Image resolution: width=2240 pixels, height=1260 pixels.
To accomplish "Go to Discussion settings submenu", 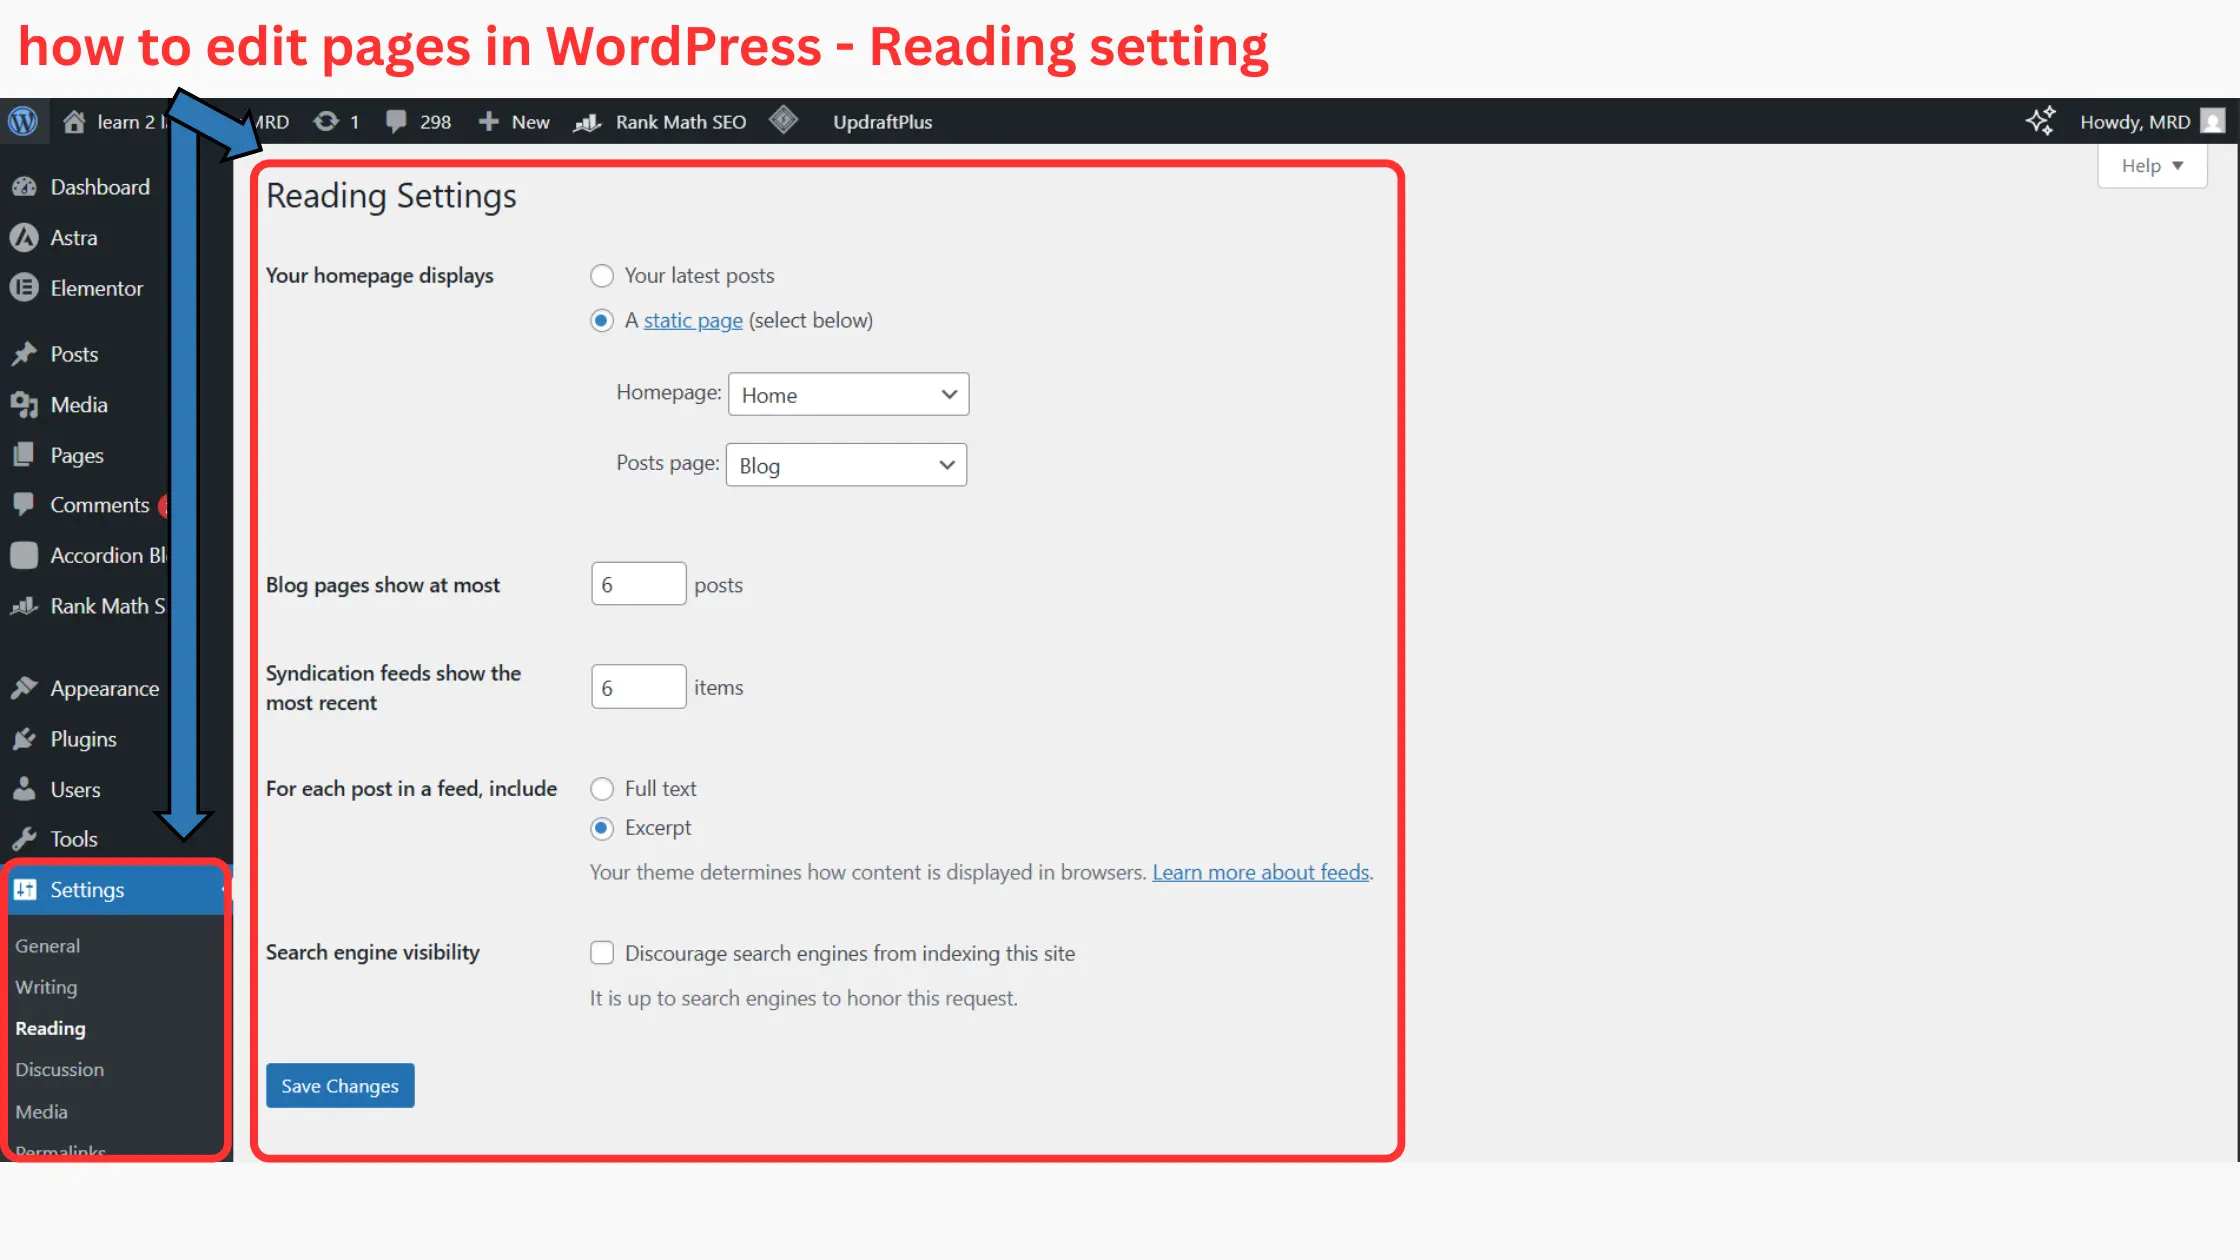I will click(59, 1070).
